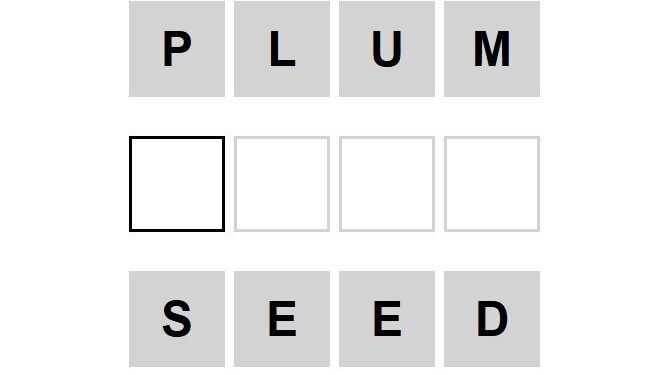Screen dimensions: 661x375
Task: Click the first E tile in SEED
Action: (282, 319)
